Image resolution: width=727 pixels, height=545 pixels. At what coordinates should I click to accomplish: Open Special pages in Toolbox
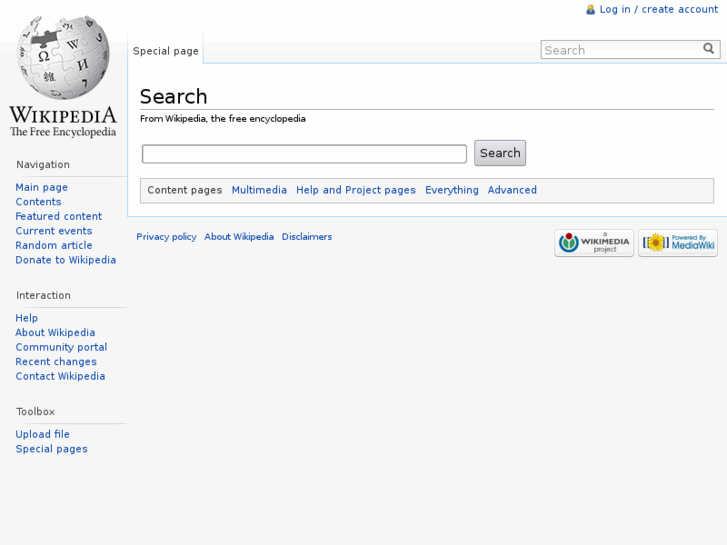click(51, 449)
